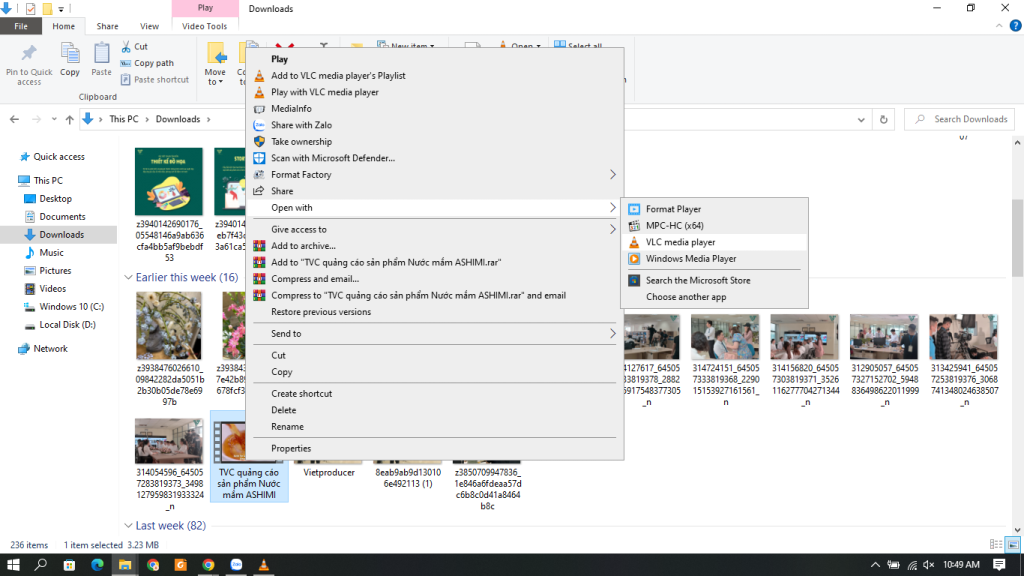Collapse the Earlier this week group
Image resolution: width=1024 pixels, height=576 pixels.
(x=128, y=277)
